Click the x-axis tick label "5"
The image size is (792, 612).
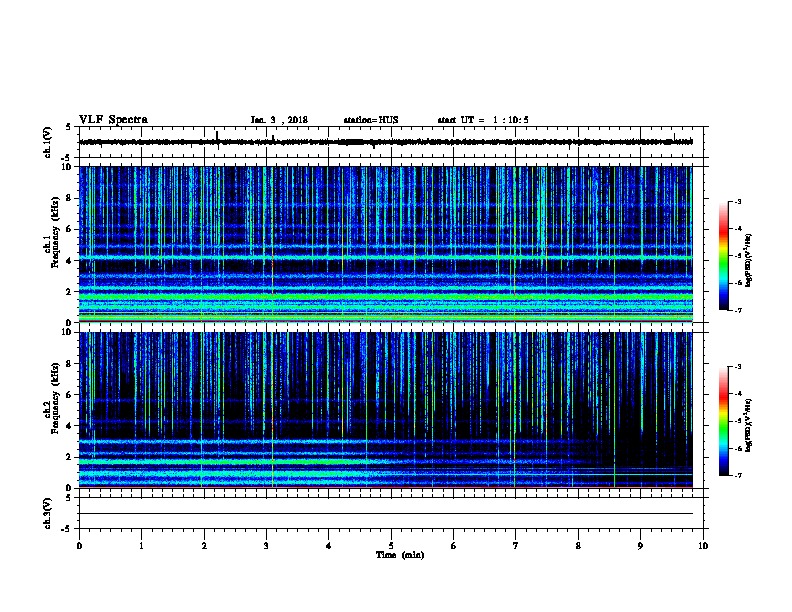[391, 546]
